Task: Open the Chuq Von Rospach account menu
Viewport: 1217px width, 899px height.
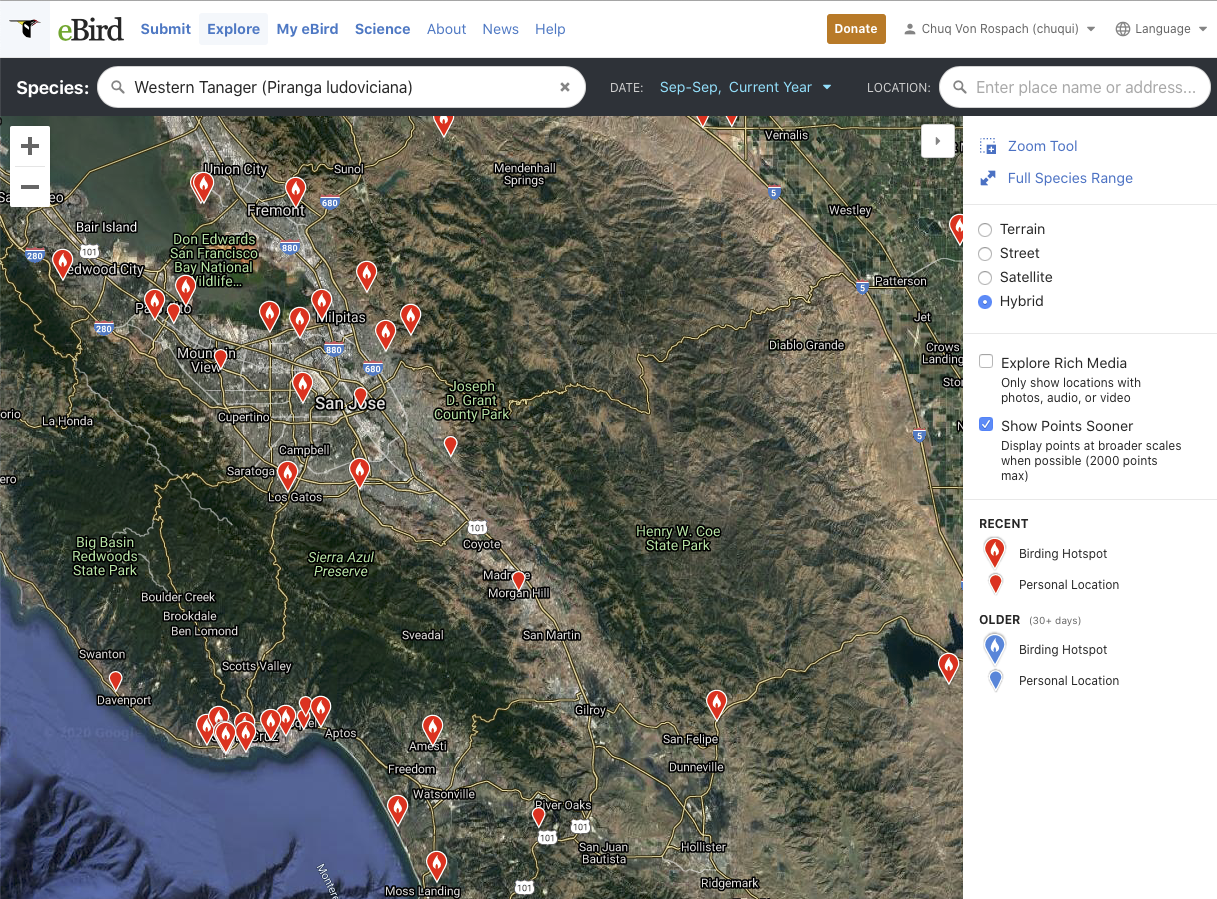Action: [x=999, y=29]
